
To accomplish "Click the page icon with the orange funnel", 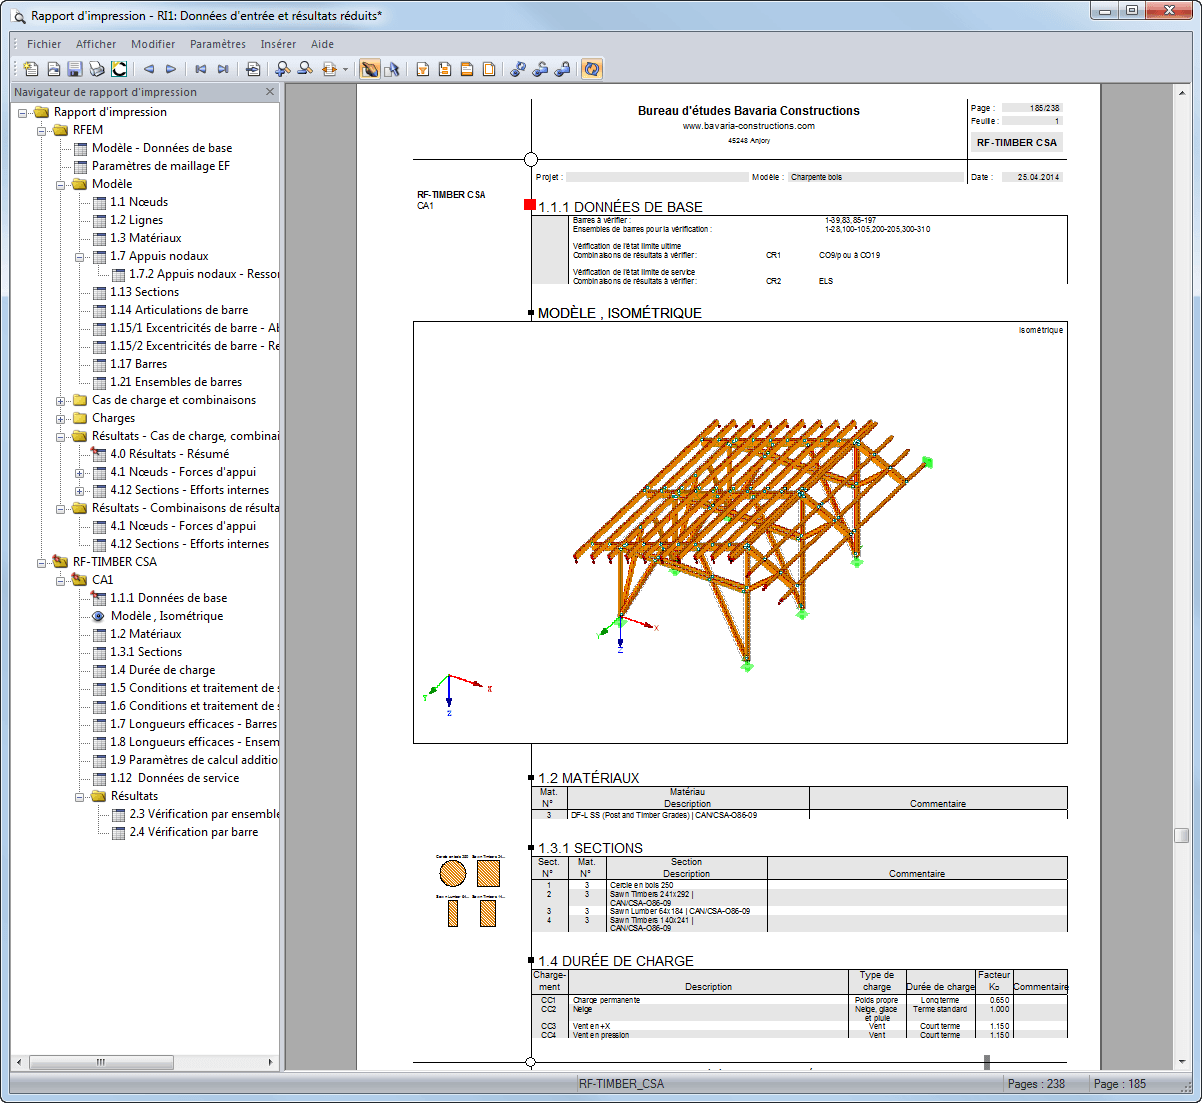I will click(423, 69).
